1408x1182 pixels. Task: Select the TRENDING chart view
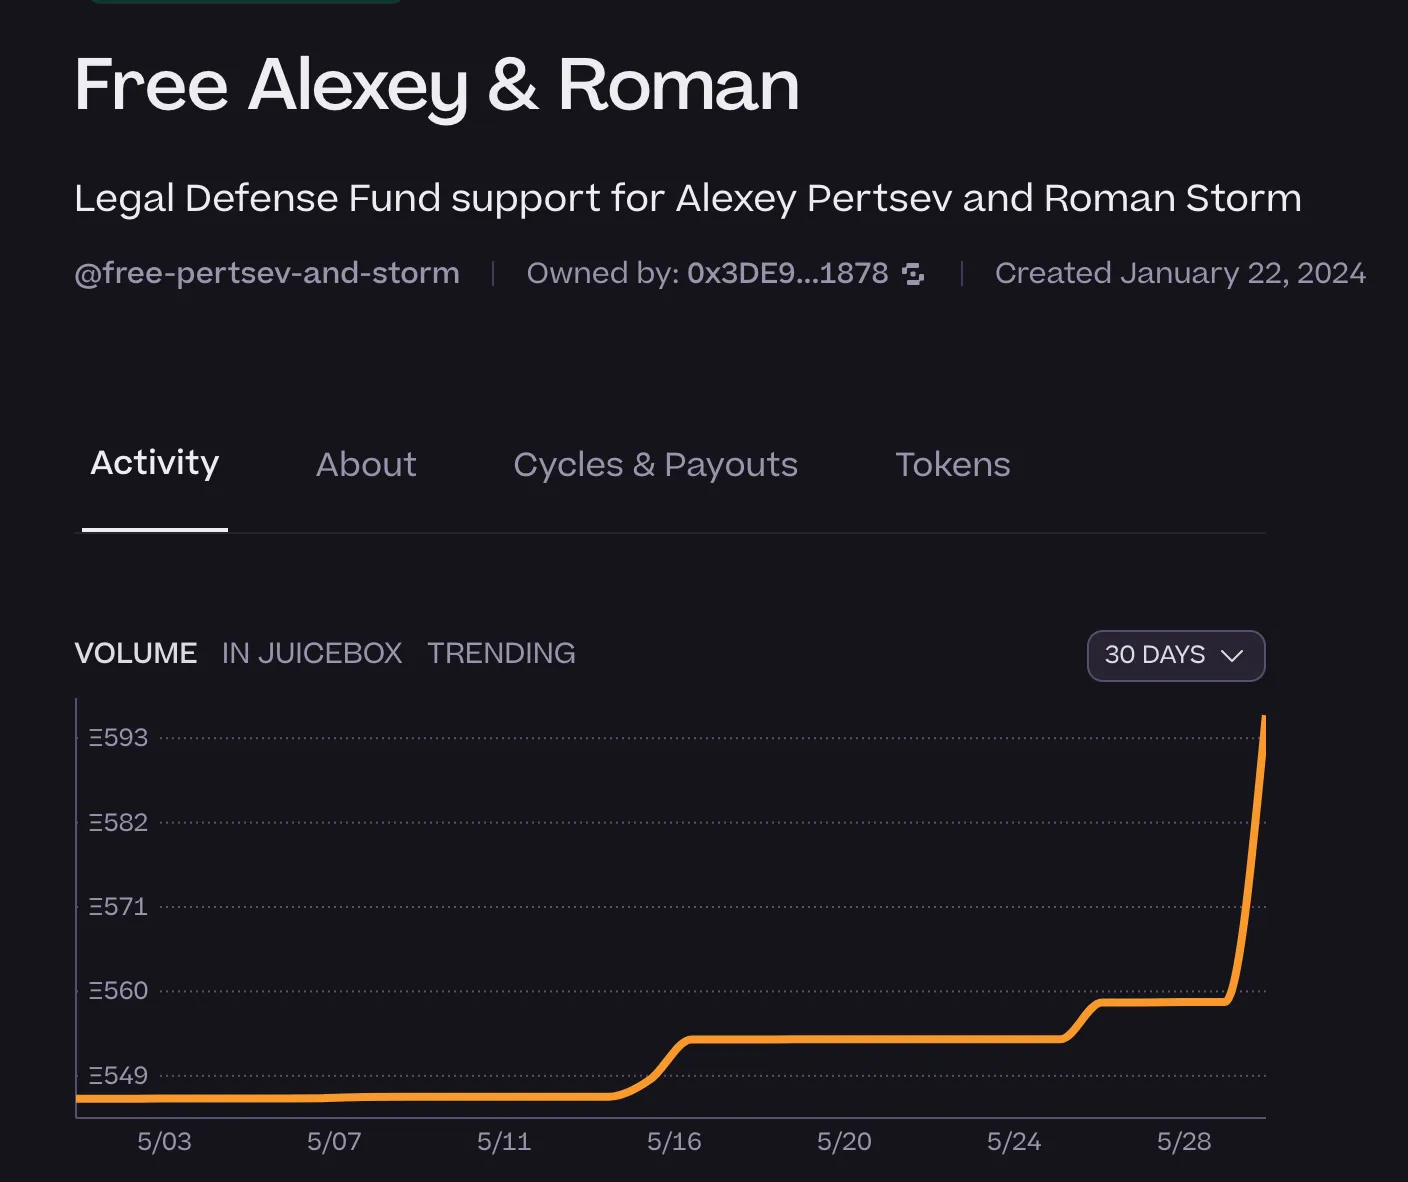501,654
